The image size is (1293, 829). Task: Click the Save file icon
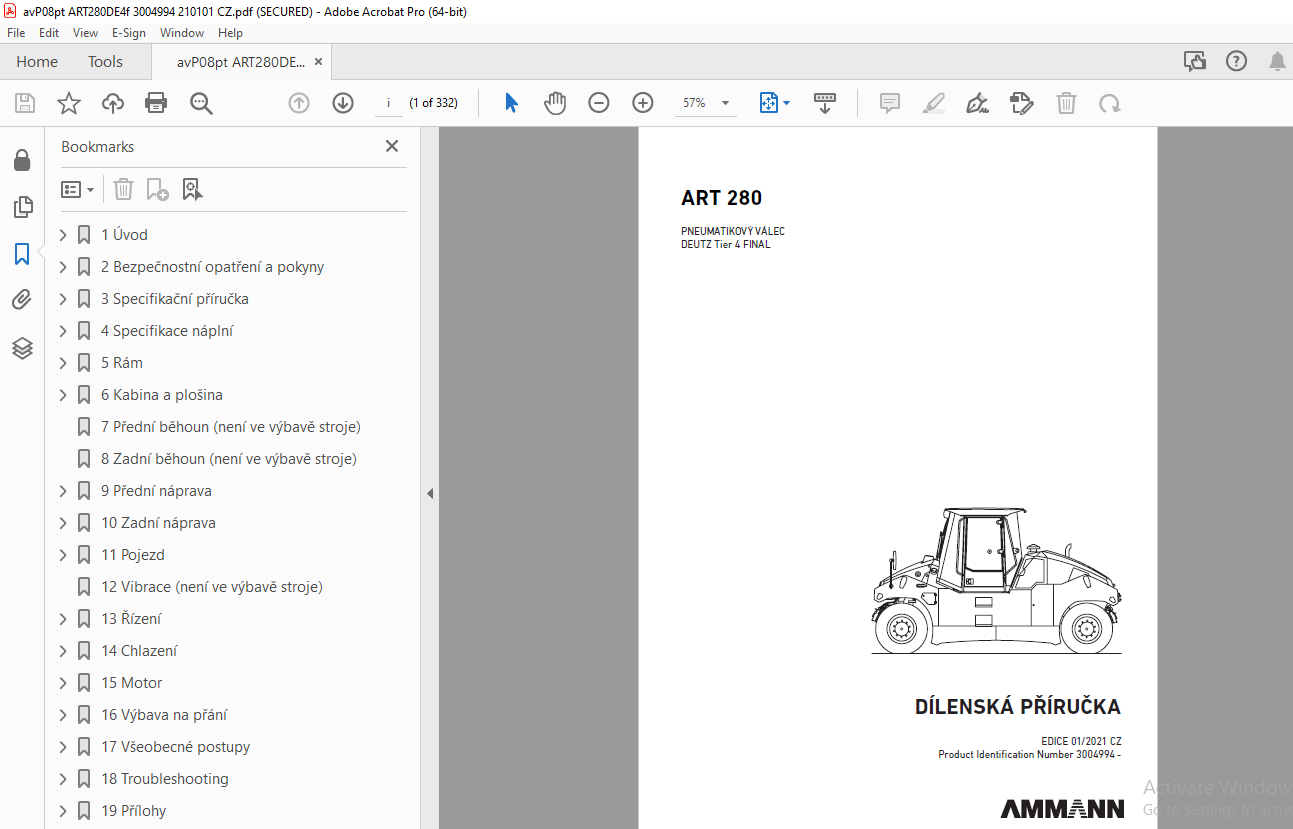pos(25,103)
